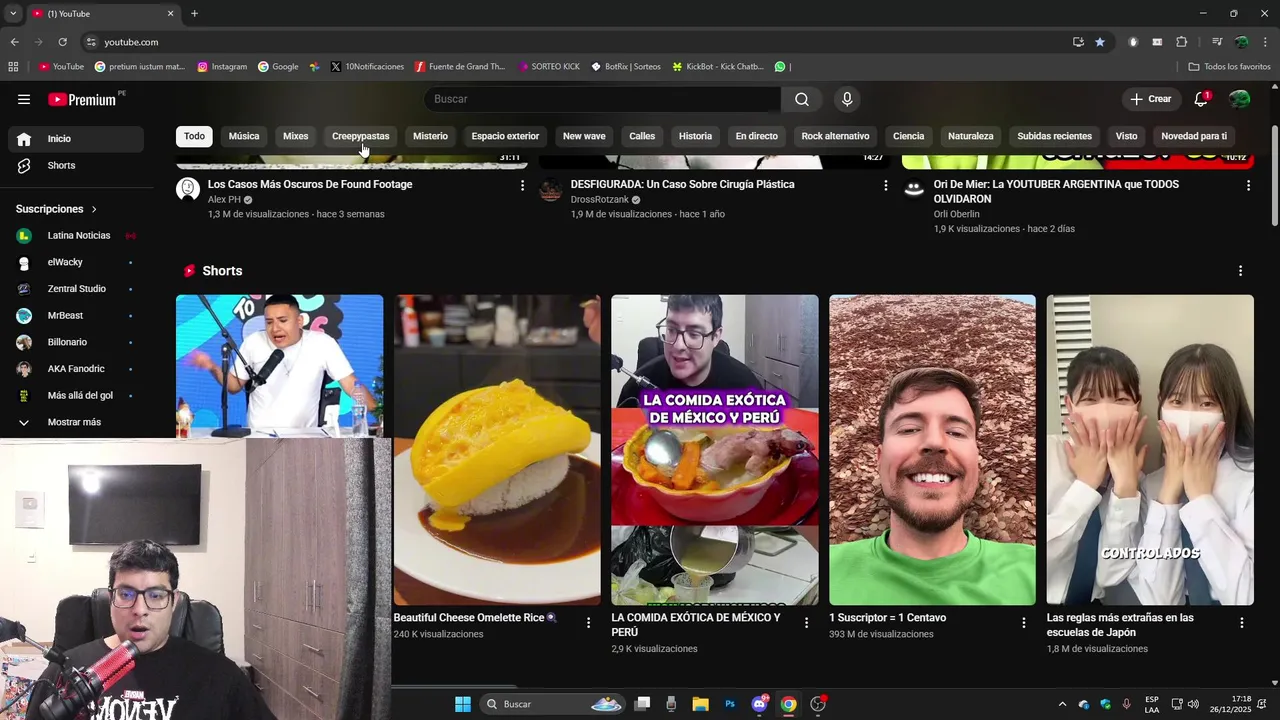This screenshot has width=1280, height=720.
Task: Bookmark this page with the star icon
Action: [1100, 42]
